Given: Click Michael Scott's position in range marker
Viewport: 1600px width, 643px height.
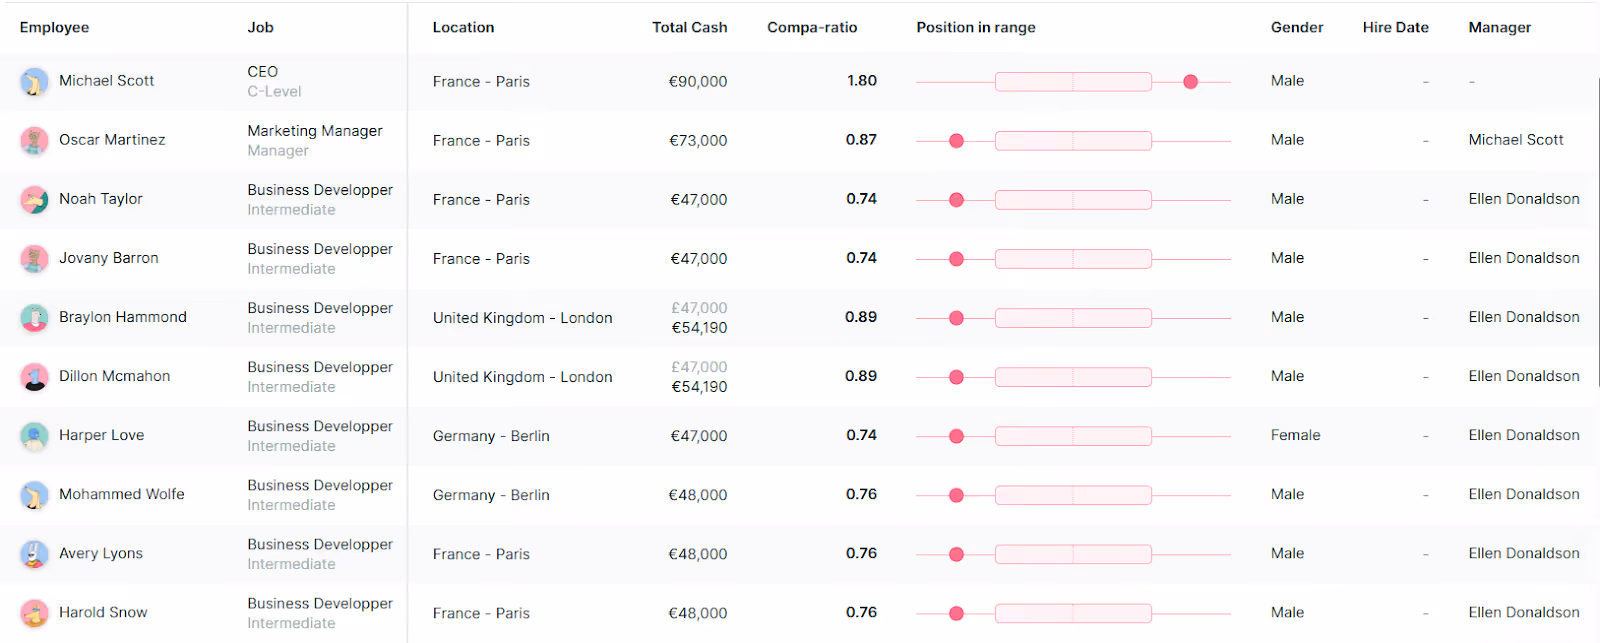Looking at the screenshot, I should (1190, 82).
